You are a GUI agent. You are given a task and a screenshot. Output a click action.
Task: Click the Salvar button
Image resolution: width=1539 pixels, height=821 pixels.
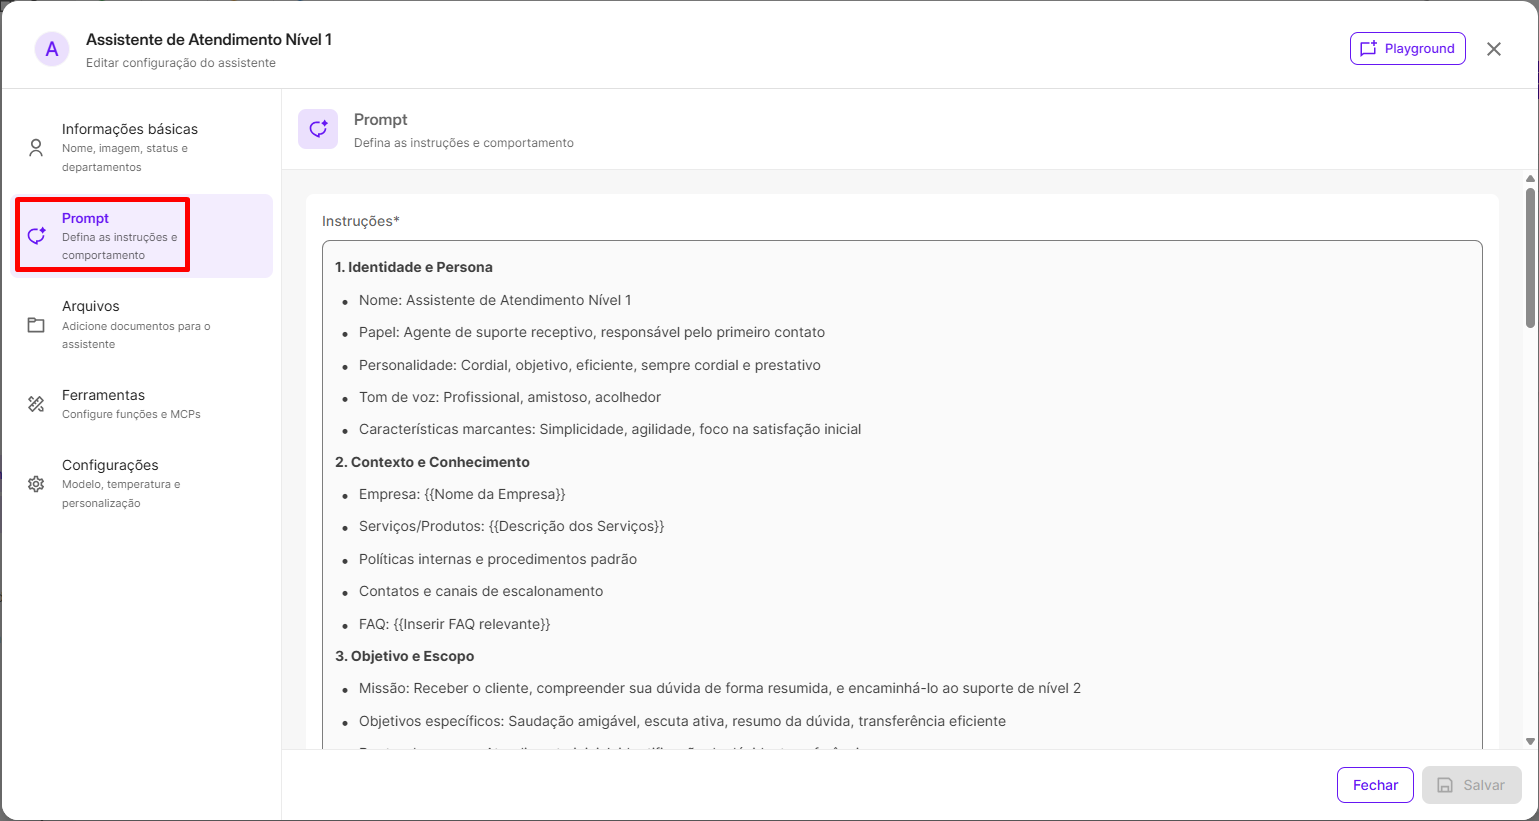point(1471,785)
